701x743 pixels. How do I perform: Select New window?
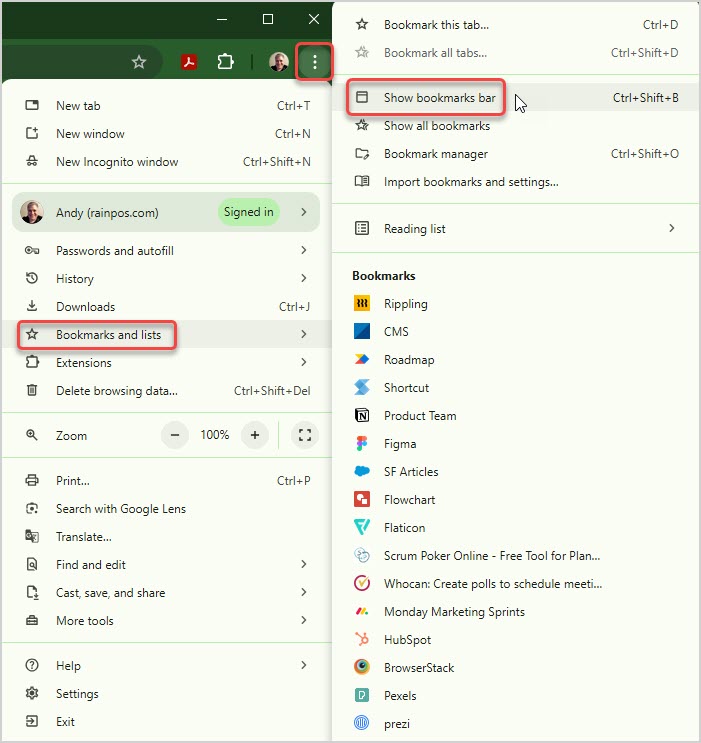pos(167,134)
